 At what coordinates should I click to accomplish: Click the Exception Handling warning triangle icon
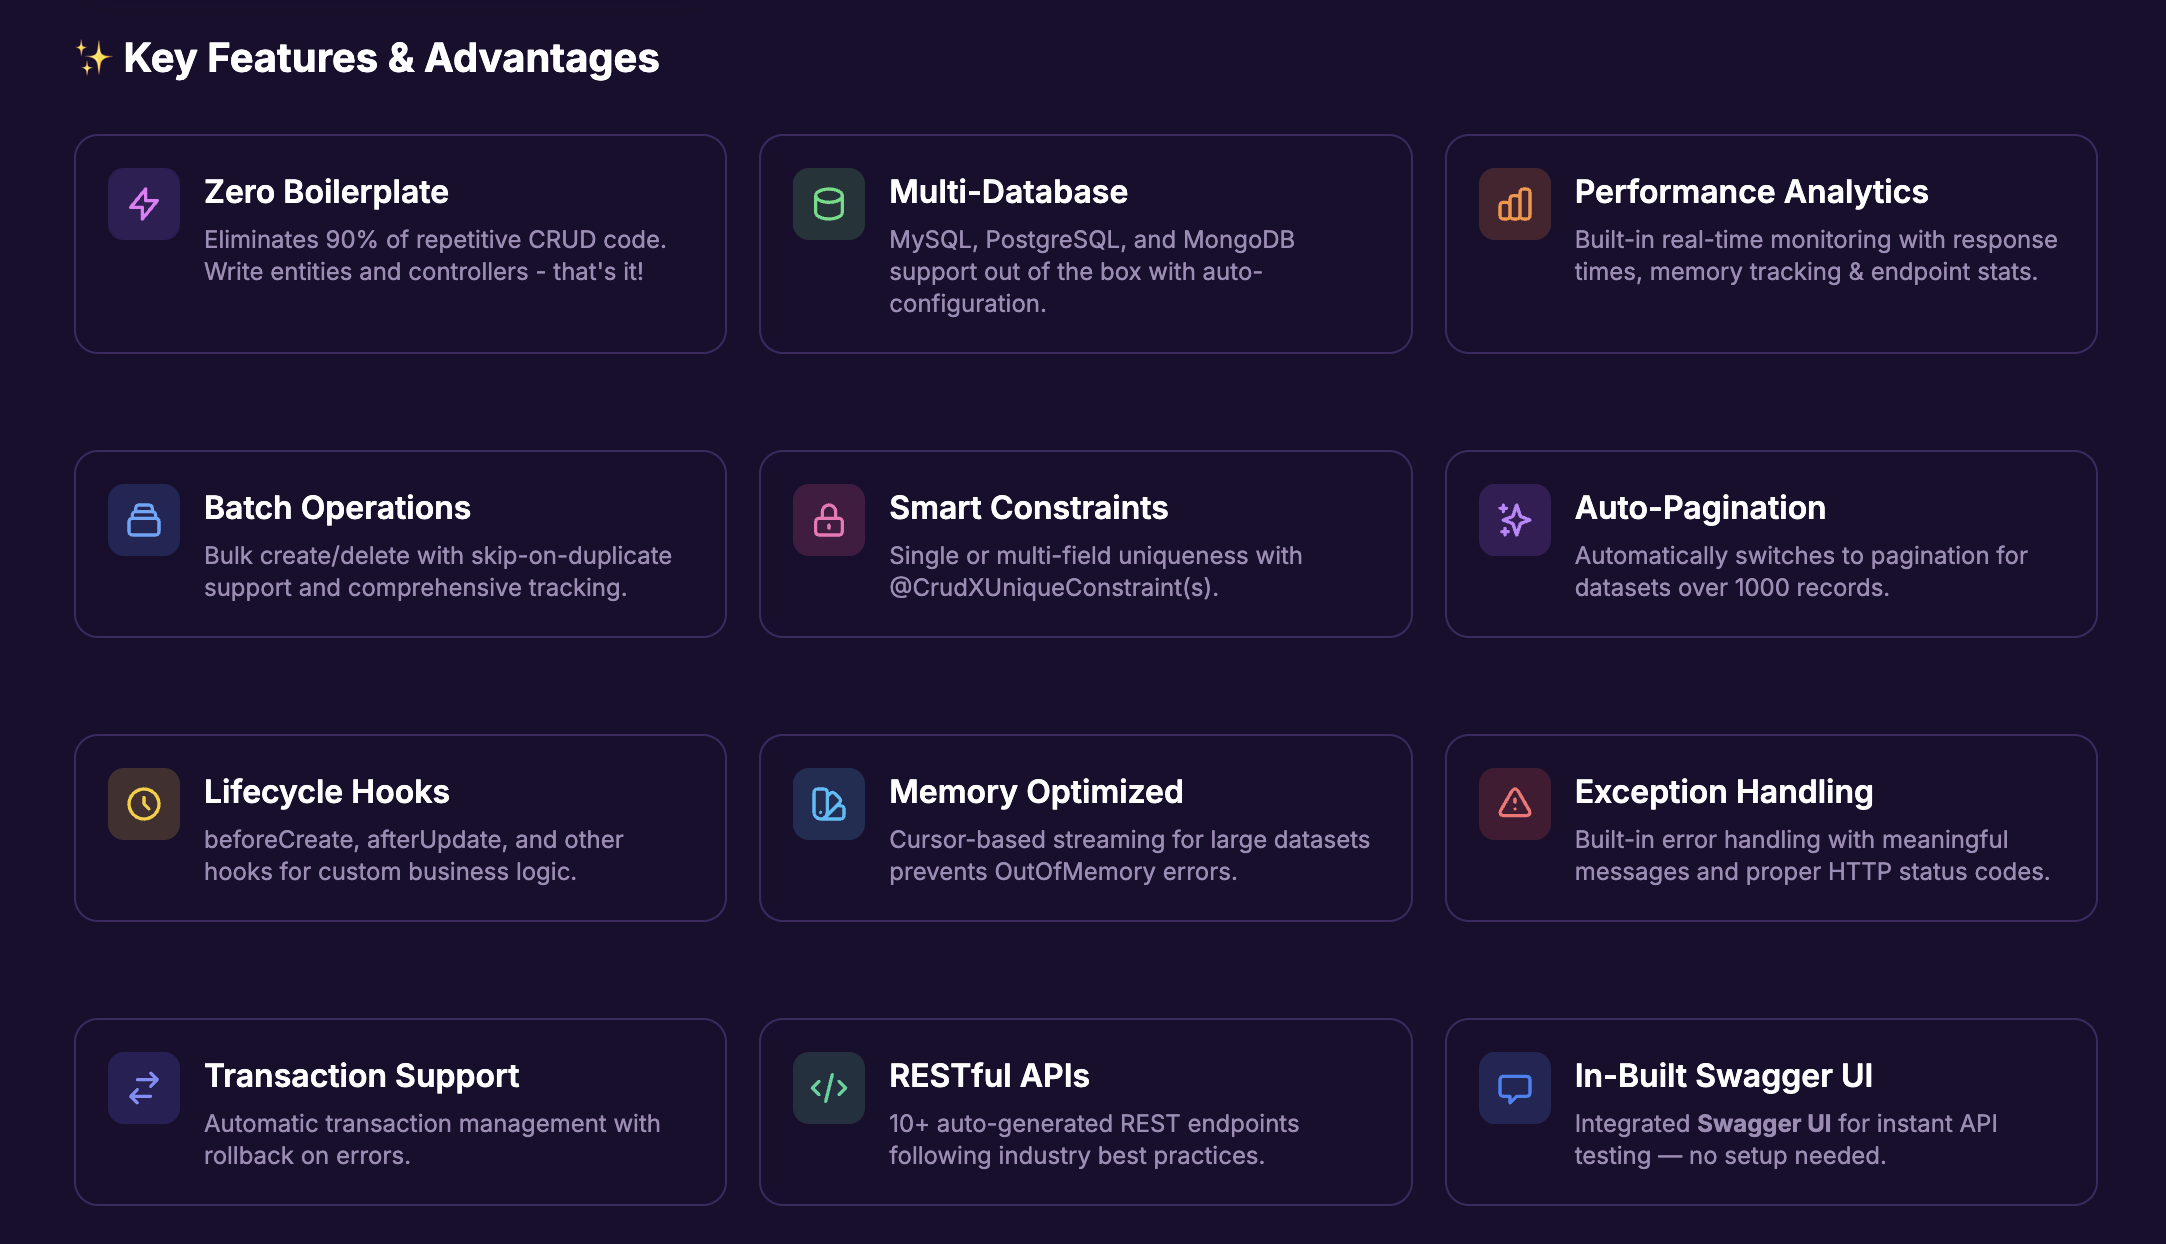[x=1513, y=804]
